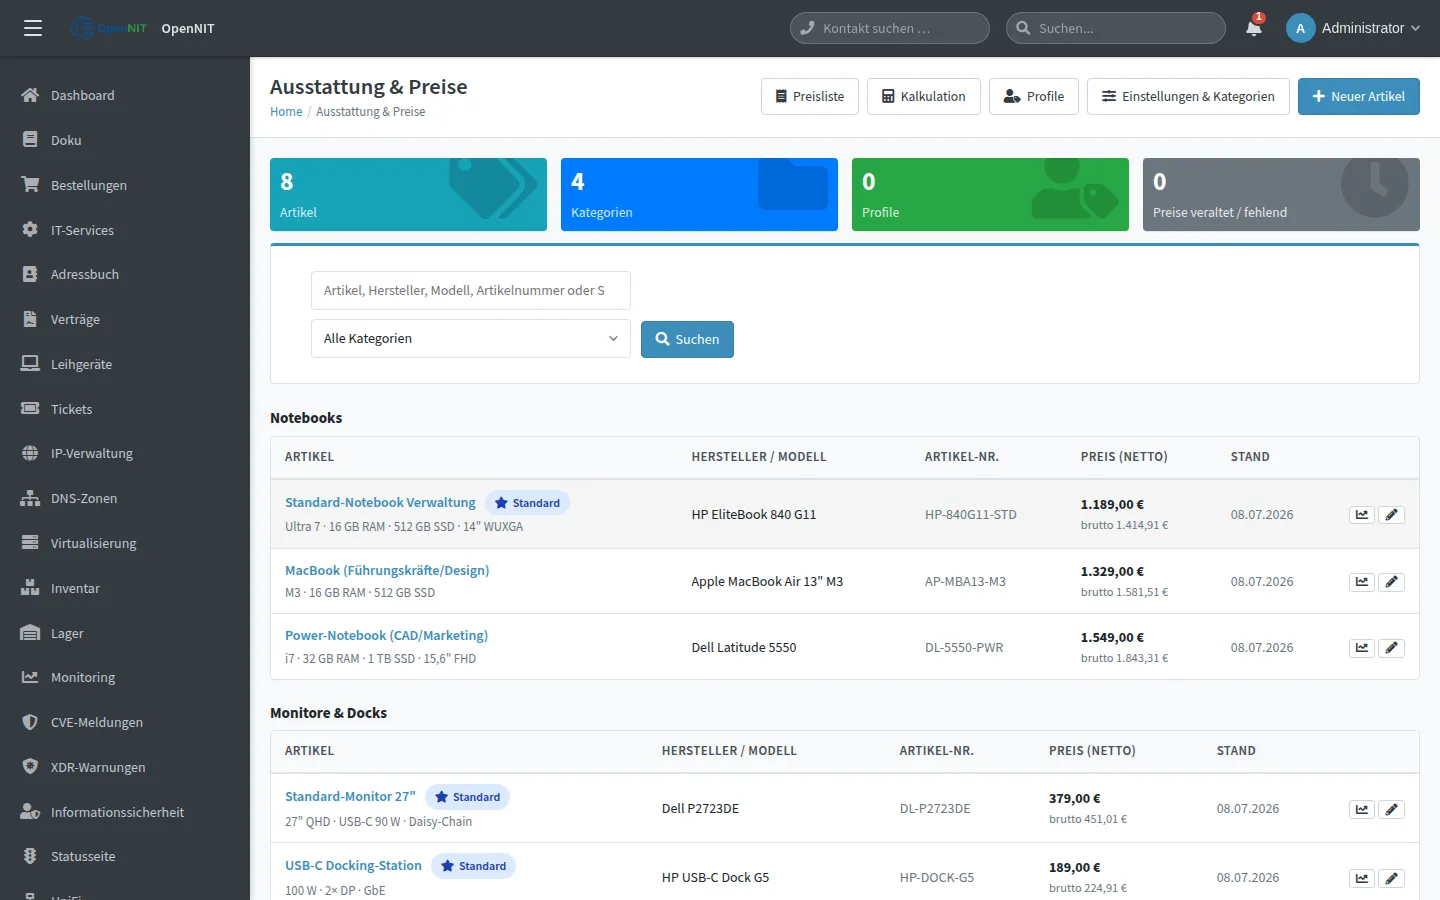The image size is (1440, 900).
Task: Click article number AP-MBA13-M3
Action: click(x=965, y=582)
